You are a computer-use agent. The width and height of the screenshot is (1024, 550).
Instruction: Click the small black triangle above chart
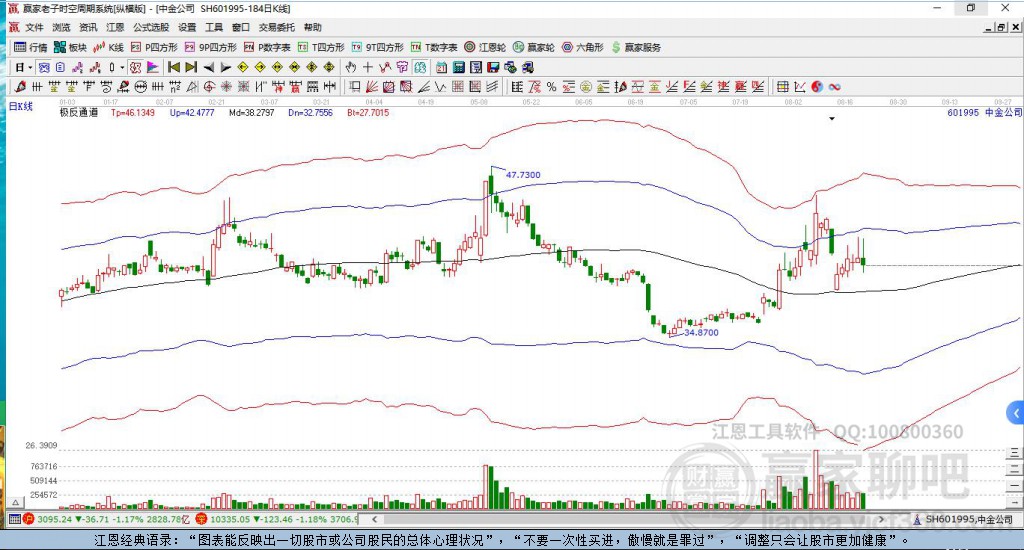pyautogui.click(x=832, y=119)
